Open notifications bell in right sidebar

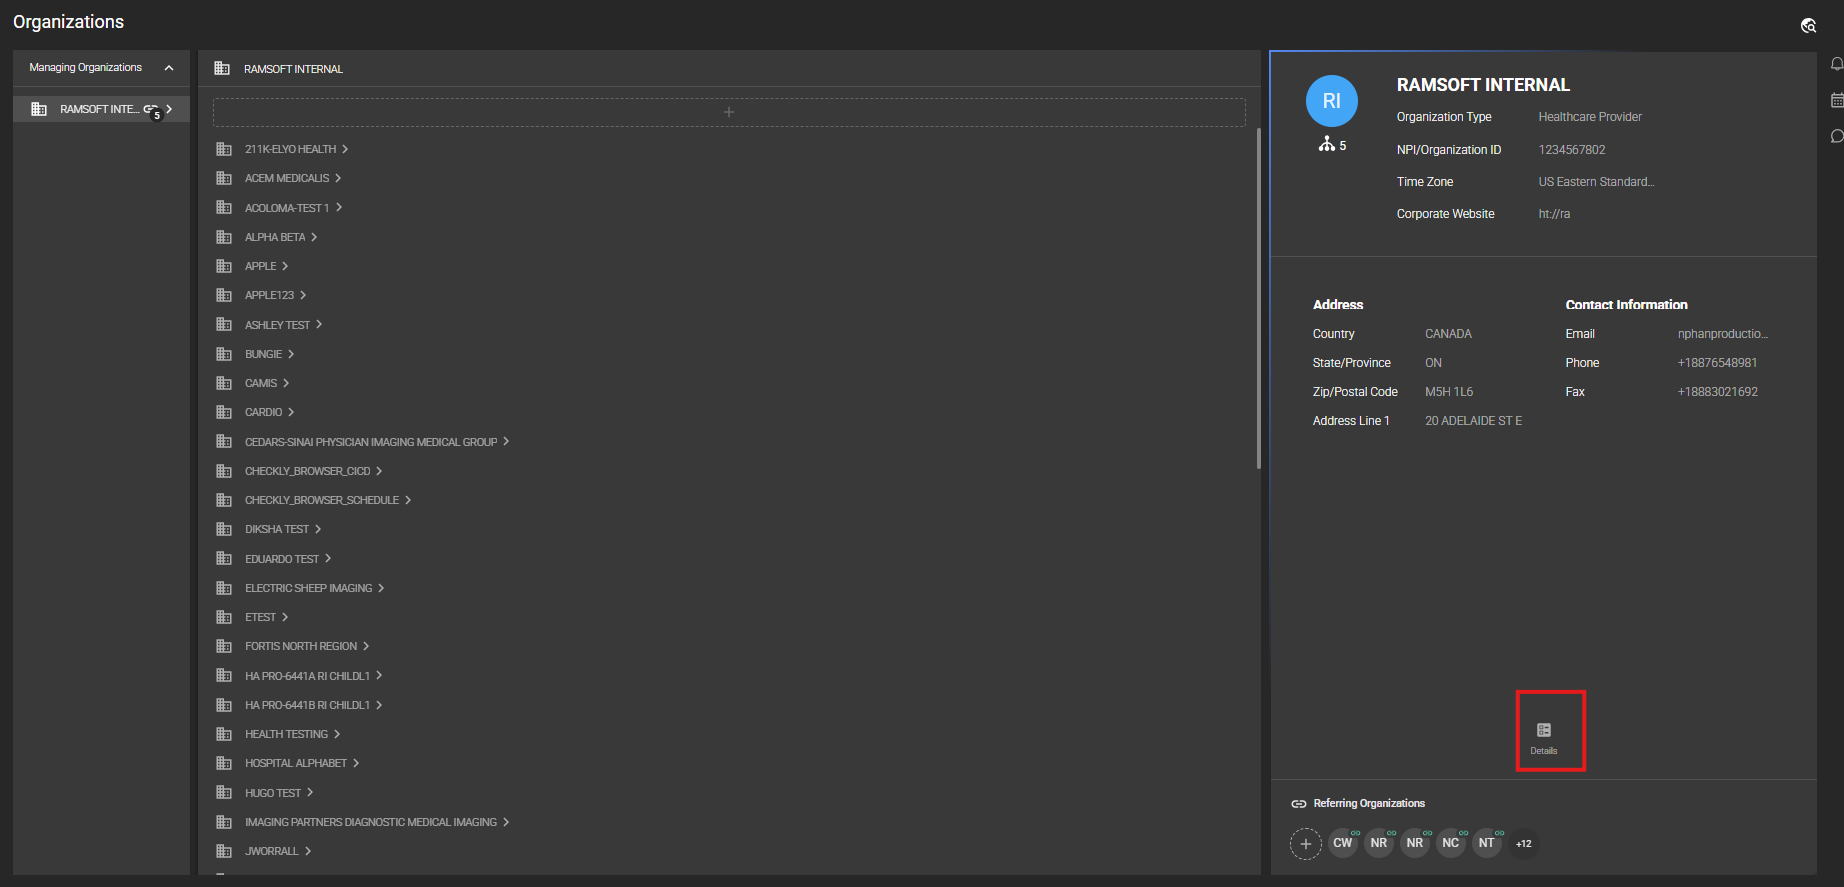pyautogui.click(x=1836, y=64)
